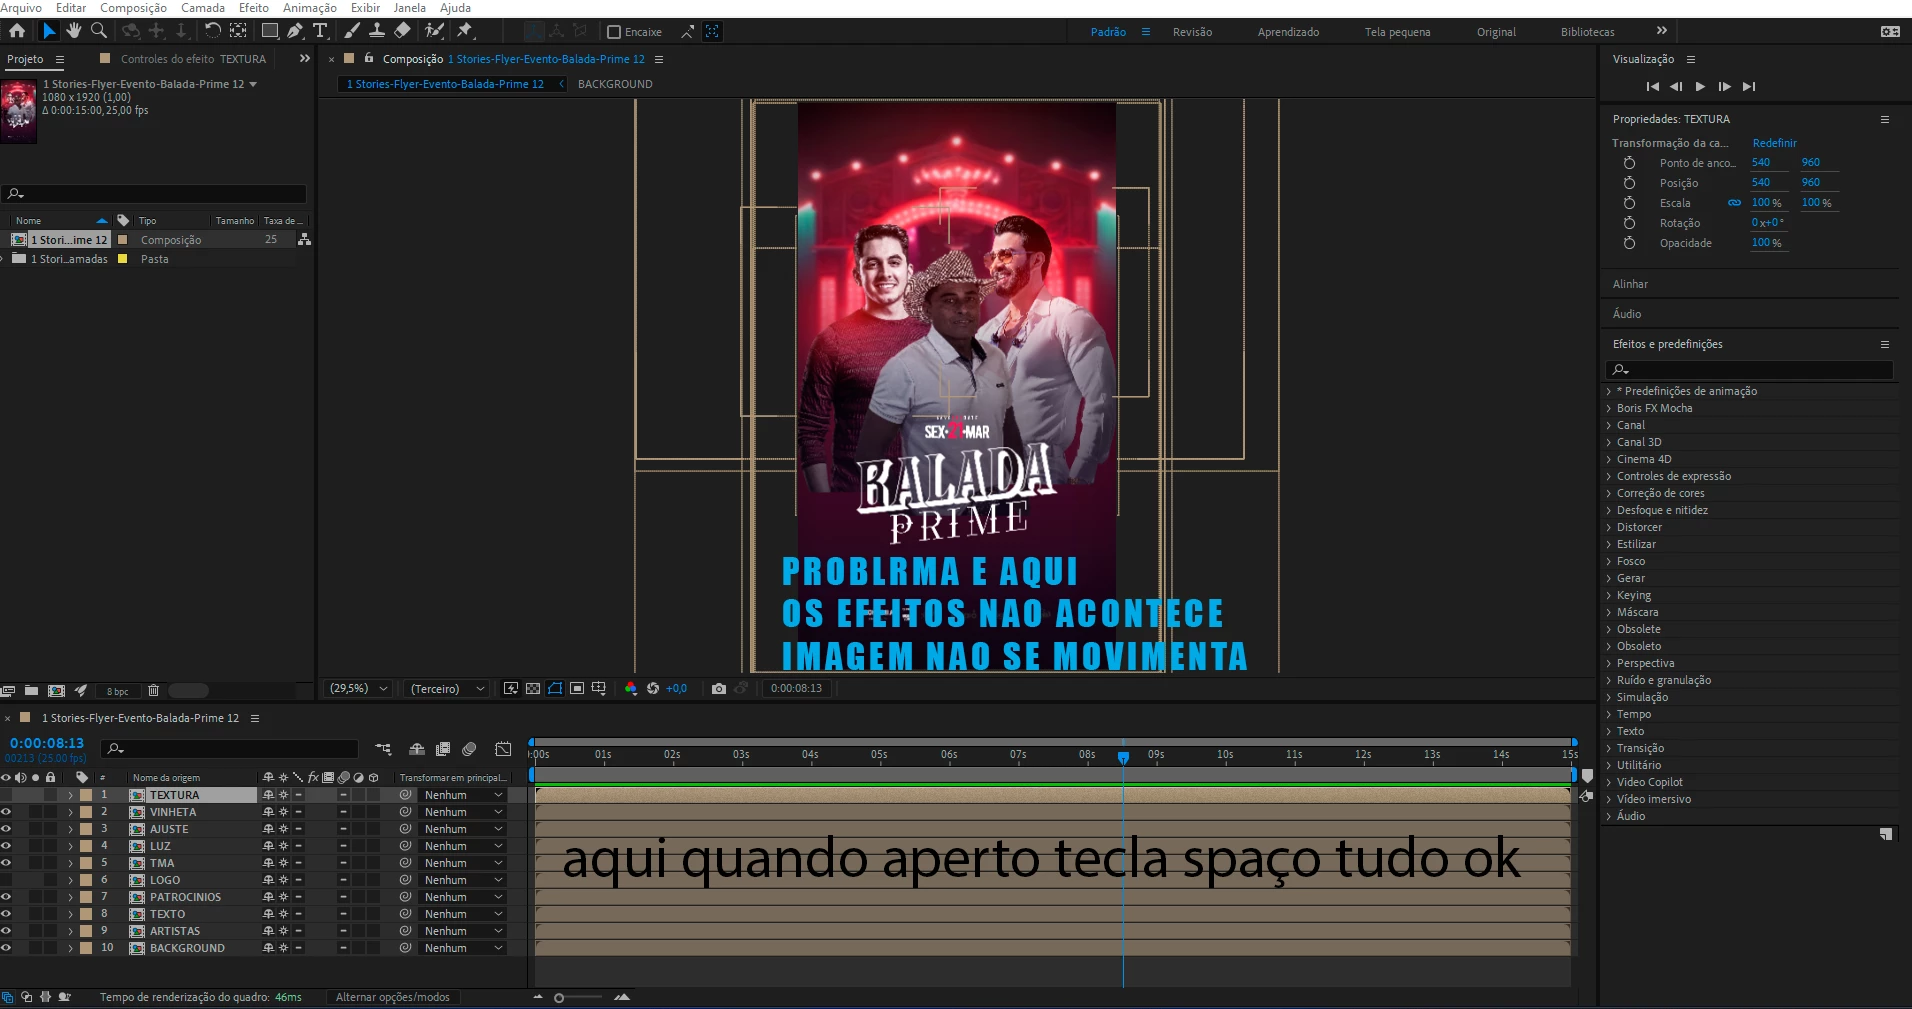Screen dimensions: 1912x1009
Task: Select the Roto Brush tool
Action: coord(434,31)
